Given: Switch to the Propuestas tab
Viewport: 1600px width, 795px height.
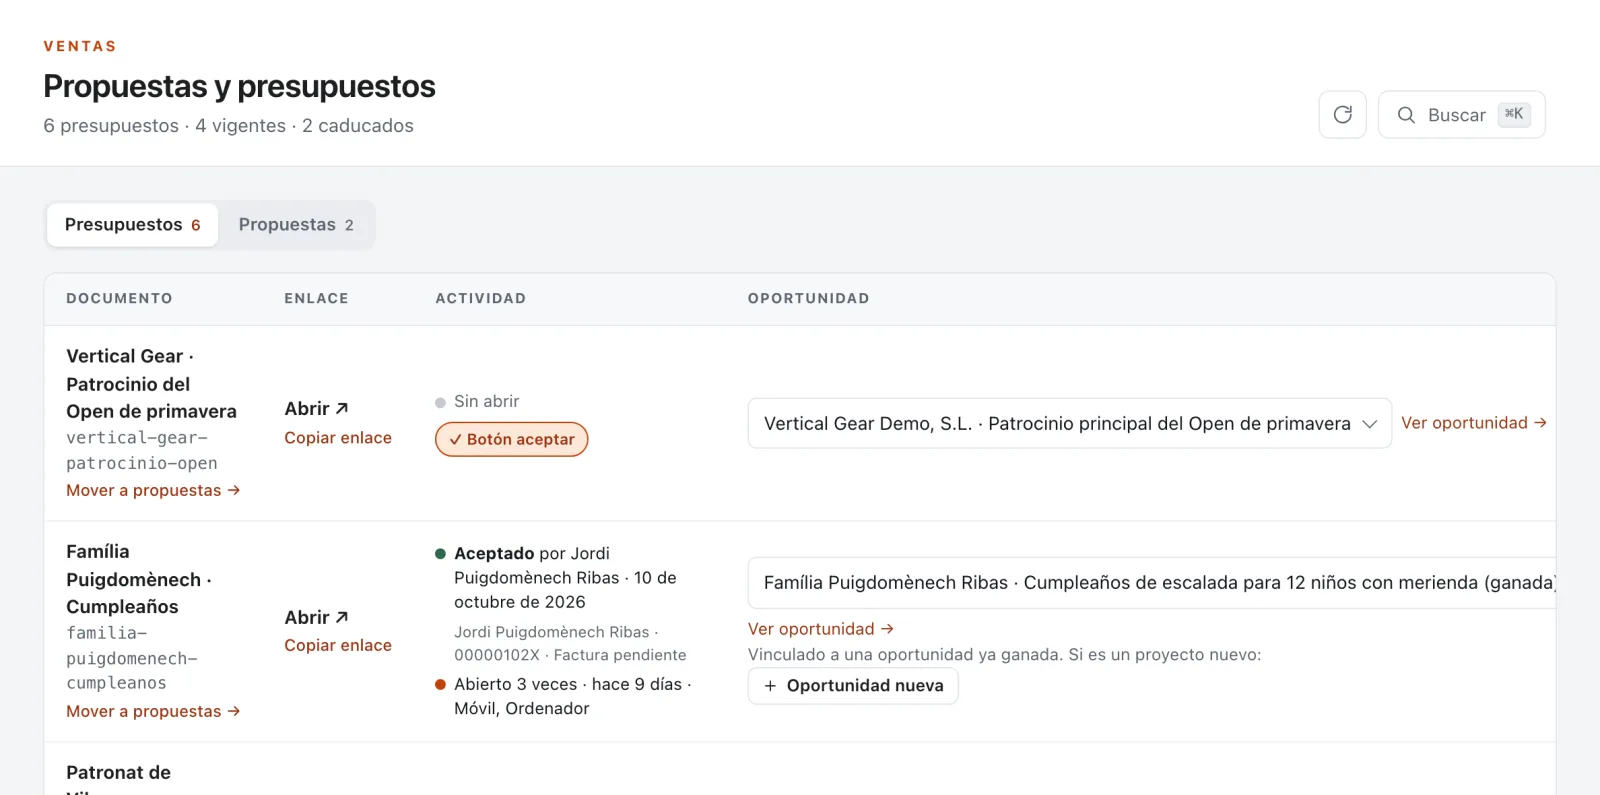Looking at the screenshot, I should point(296,225).
